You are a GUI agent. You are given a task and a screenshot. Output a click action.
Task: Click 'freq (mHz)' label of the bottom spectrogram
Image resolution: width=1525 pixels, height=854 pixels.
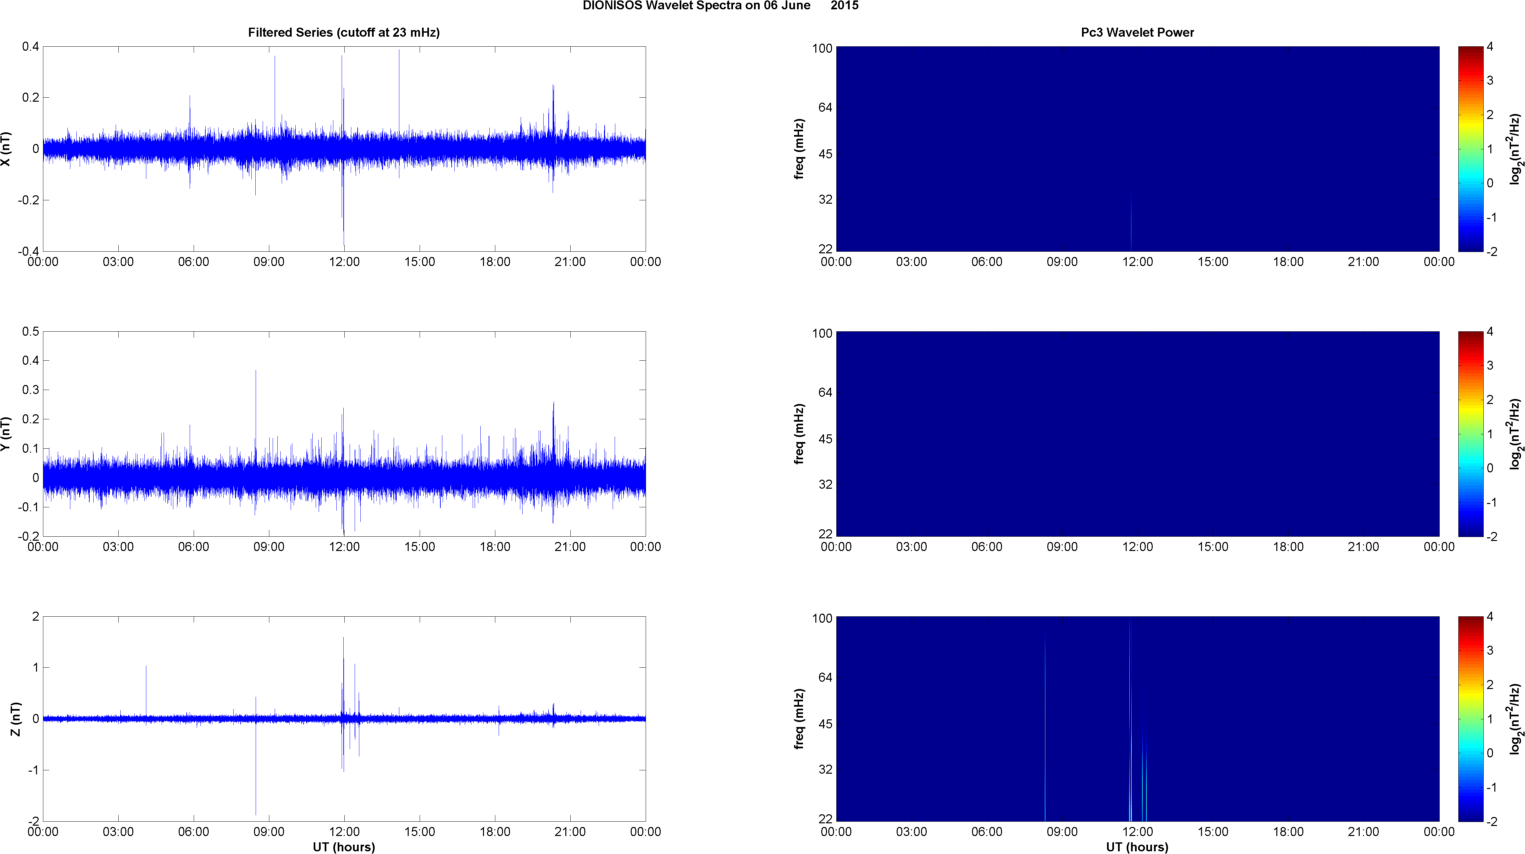[799, 719]
